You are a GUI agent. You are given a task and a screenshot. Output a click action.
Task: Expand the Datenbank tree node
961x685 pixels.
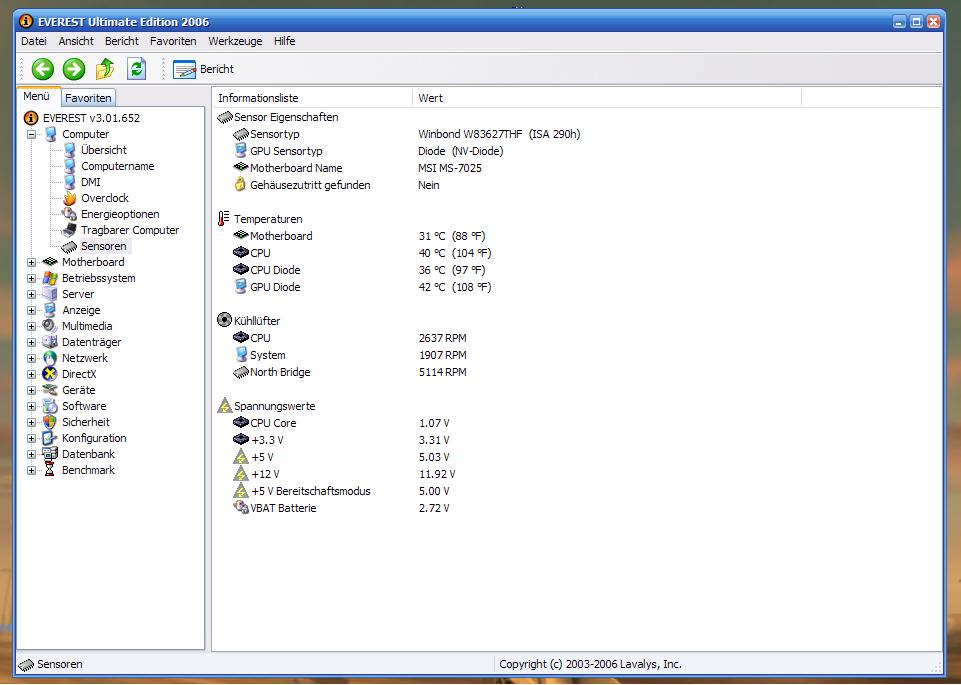[x=31, y=454]
